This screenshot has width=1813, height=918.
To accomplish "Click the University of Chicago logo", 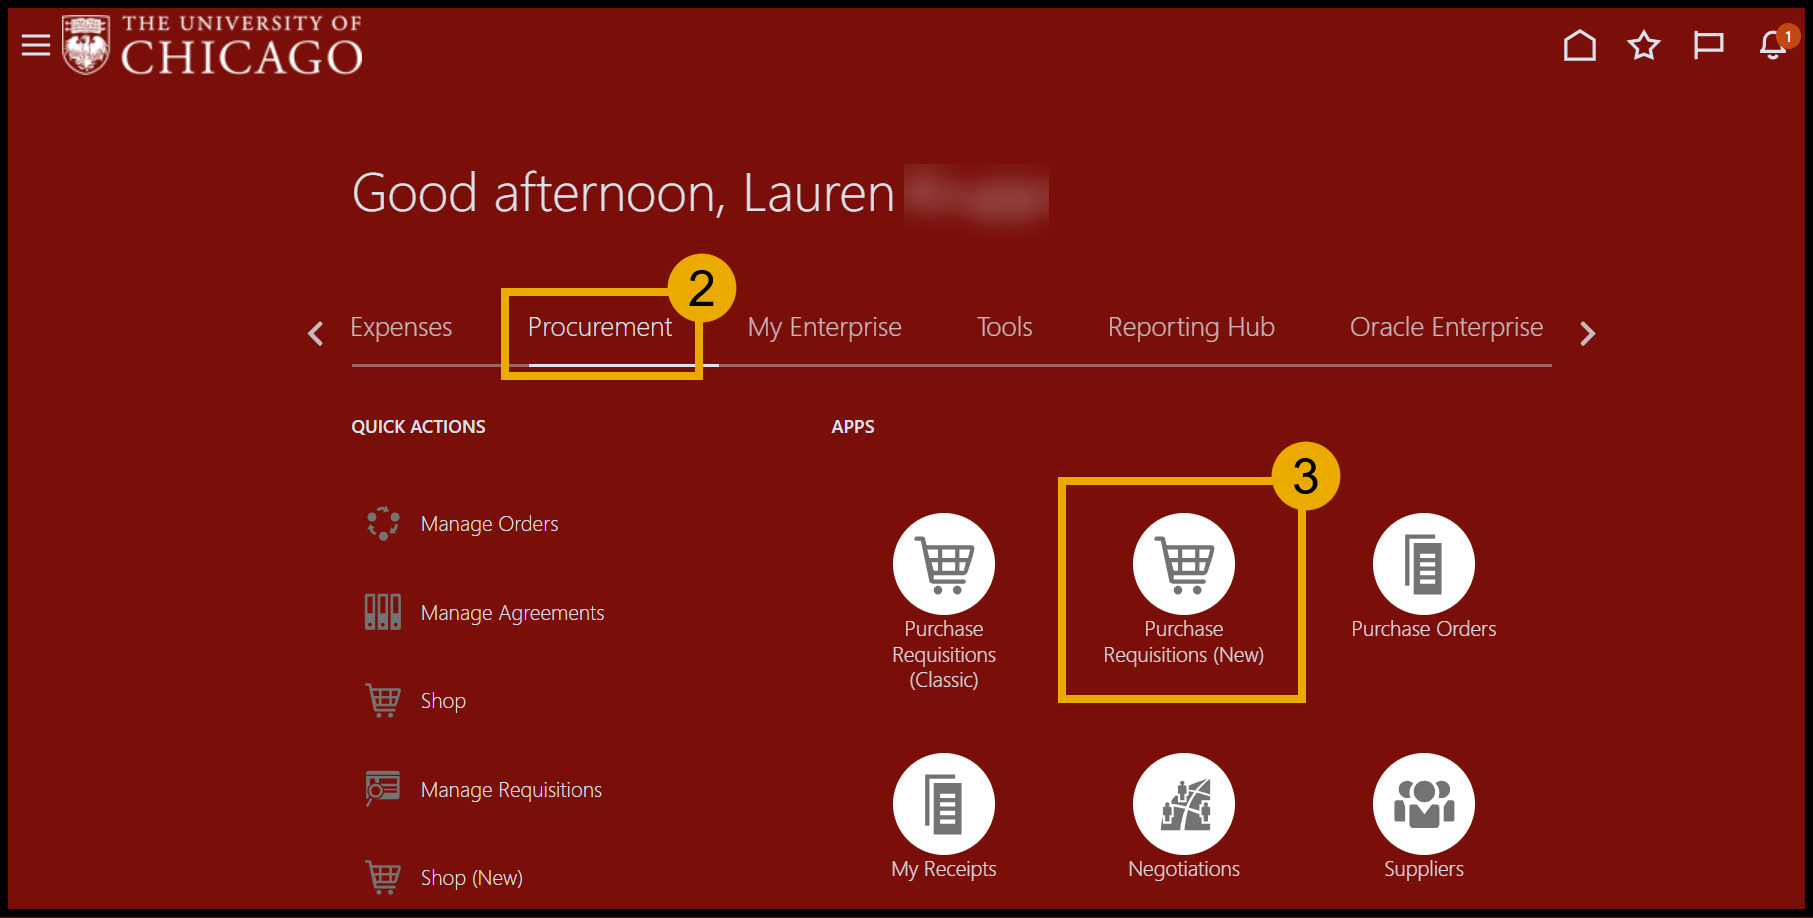I will pyautogui.click(x=212, y=45).
